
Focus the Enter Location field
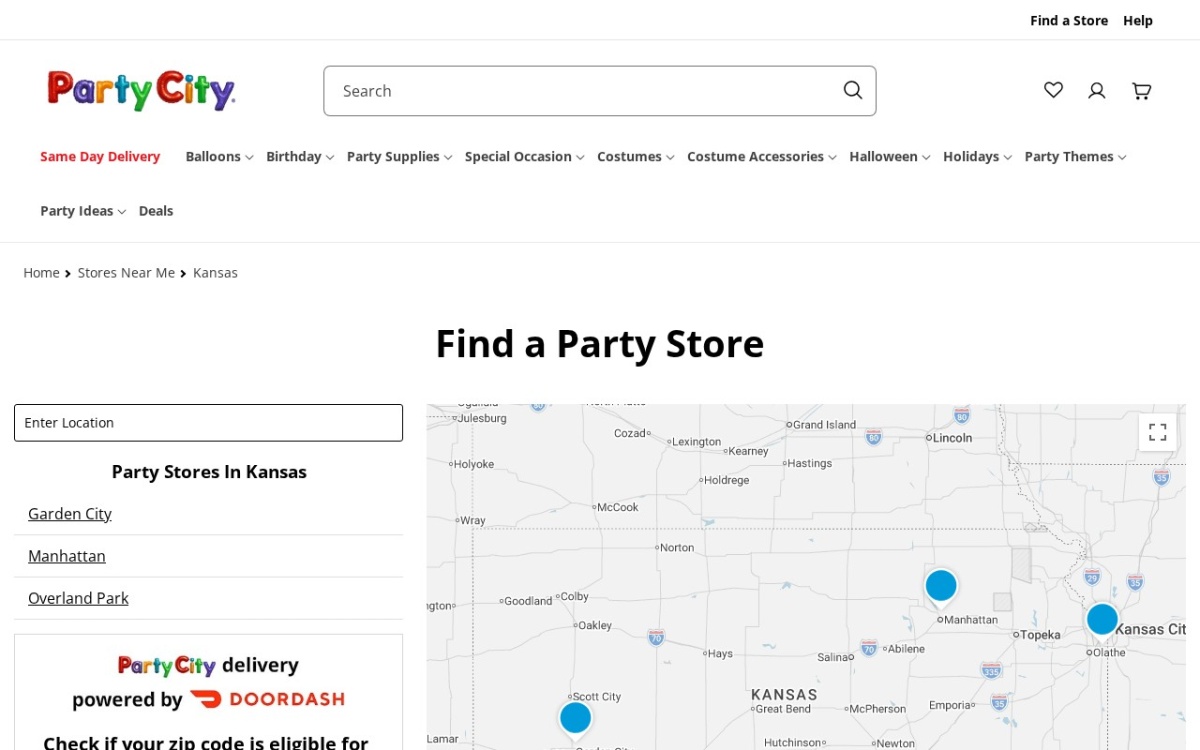[208, 423]
